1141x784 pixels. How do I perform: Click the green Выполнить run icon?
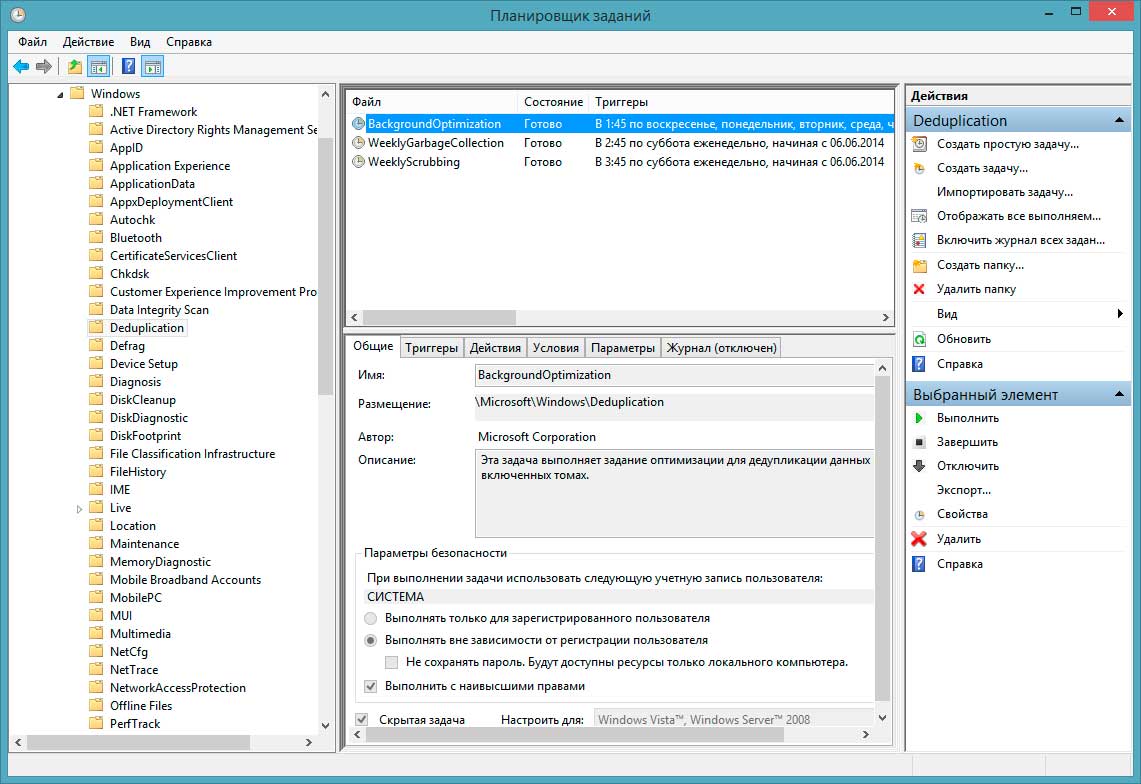point(919,418)
